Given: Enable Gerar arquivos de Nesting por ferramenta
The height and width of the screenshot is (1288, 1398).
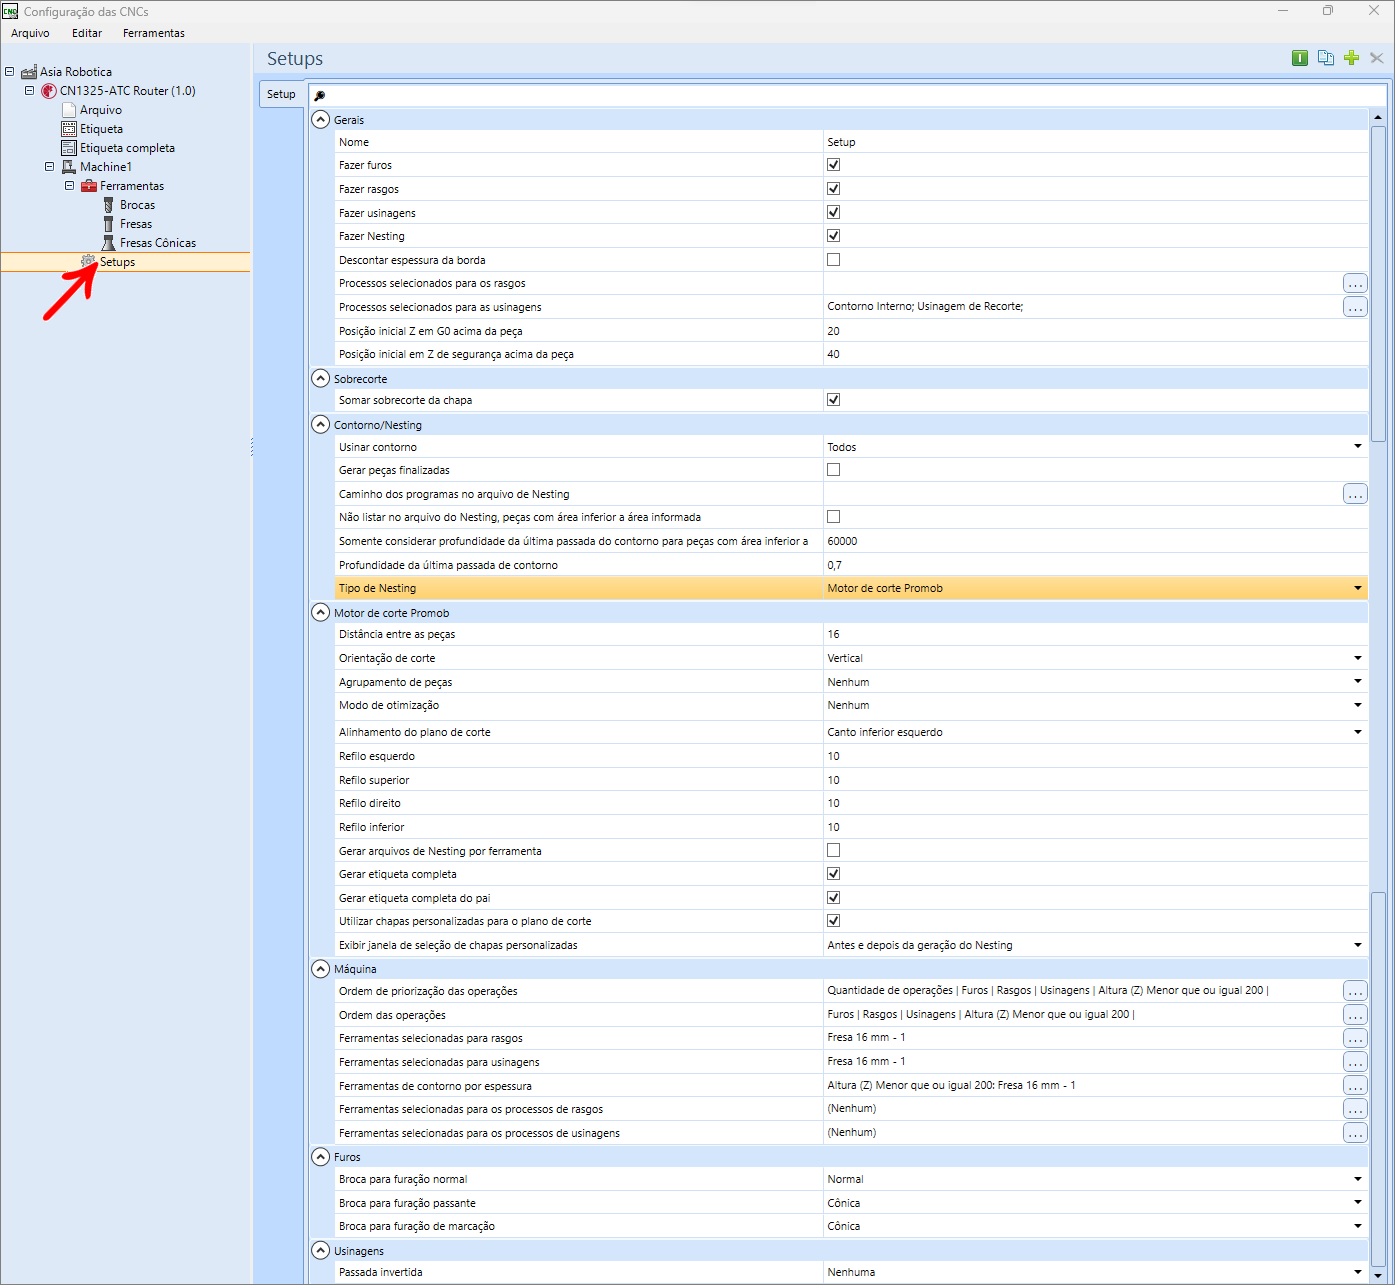Looking at the screenshot, I should pos(835,851).
